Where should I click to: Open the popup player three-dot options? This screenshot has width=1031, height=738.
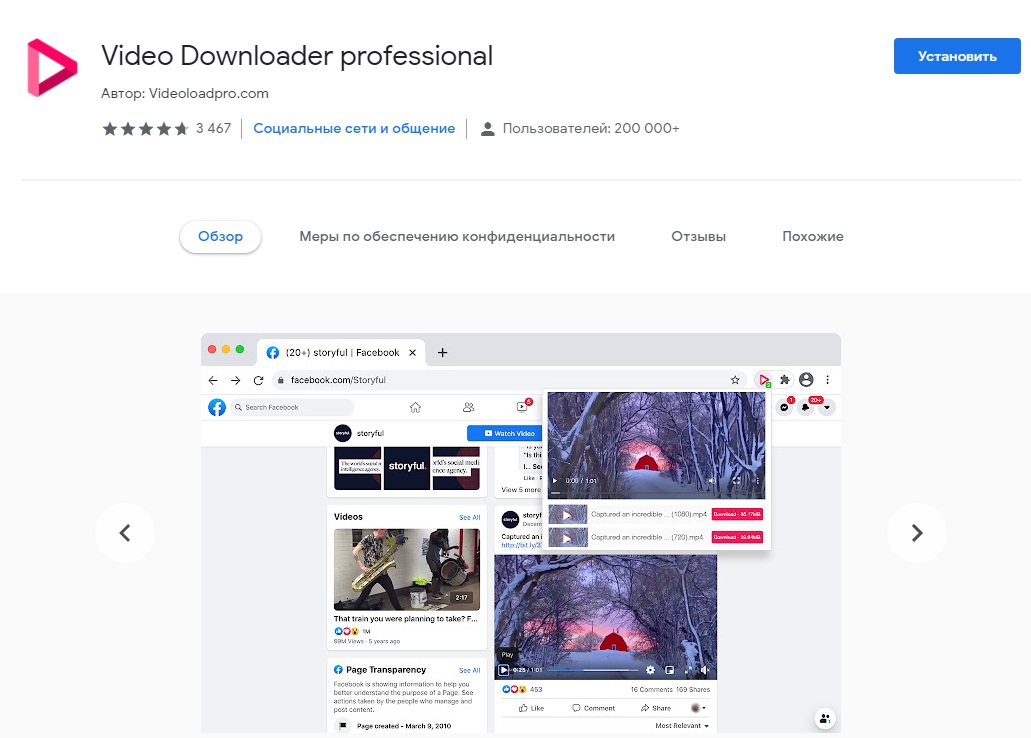pyautogui.click(x=758, y=480)
